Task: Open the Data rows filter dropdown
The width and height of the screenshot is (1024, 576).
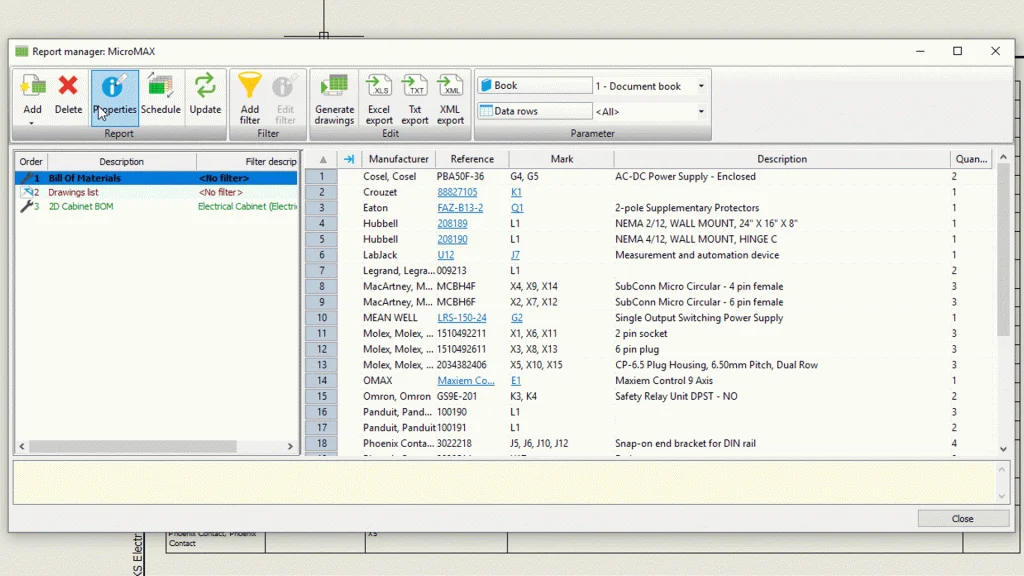Action: tap(701, 111)
